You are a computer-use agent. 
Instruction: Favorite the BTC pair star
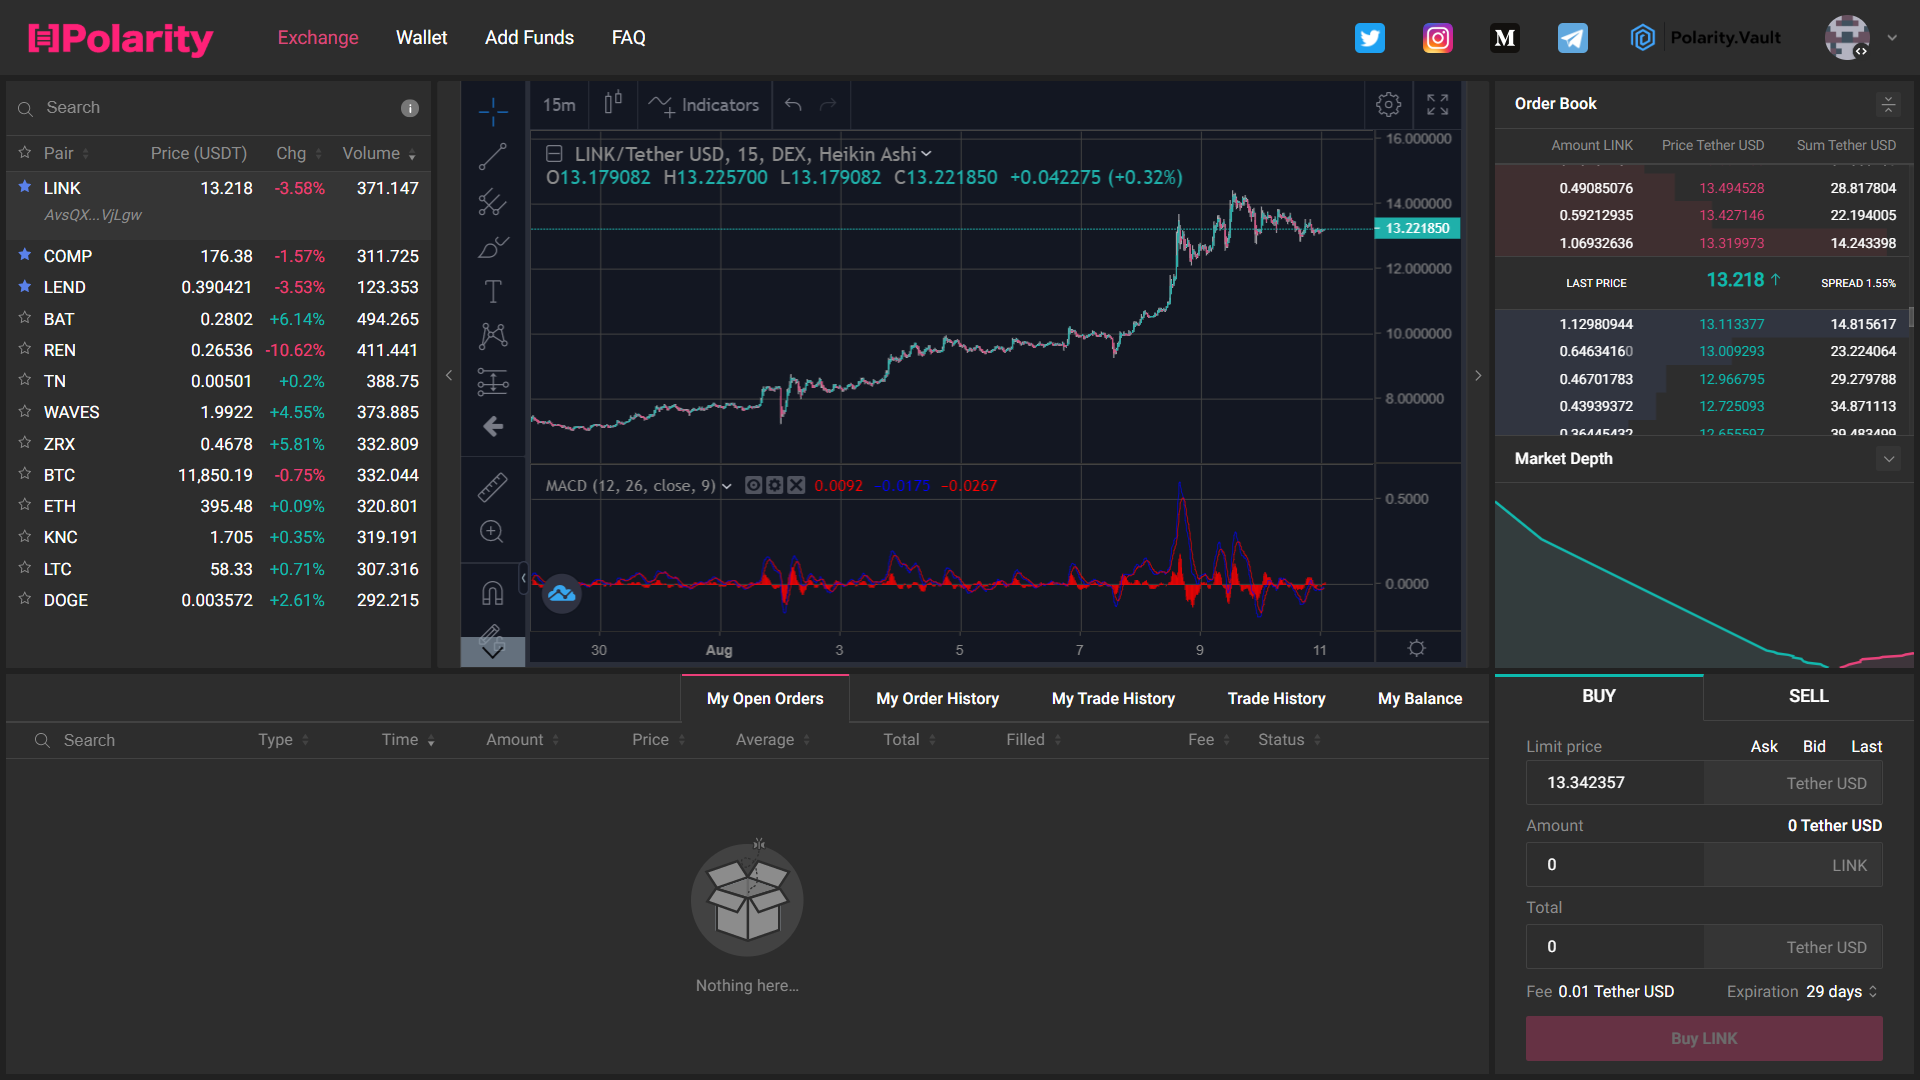25,474
